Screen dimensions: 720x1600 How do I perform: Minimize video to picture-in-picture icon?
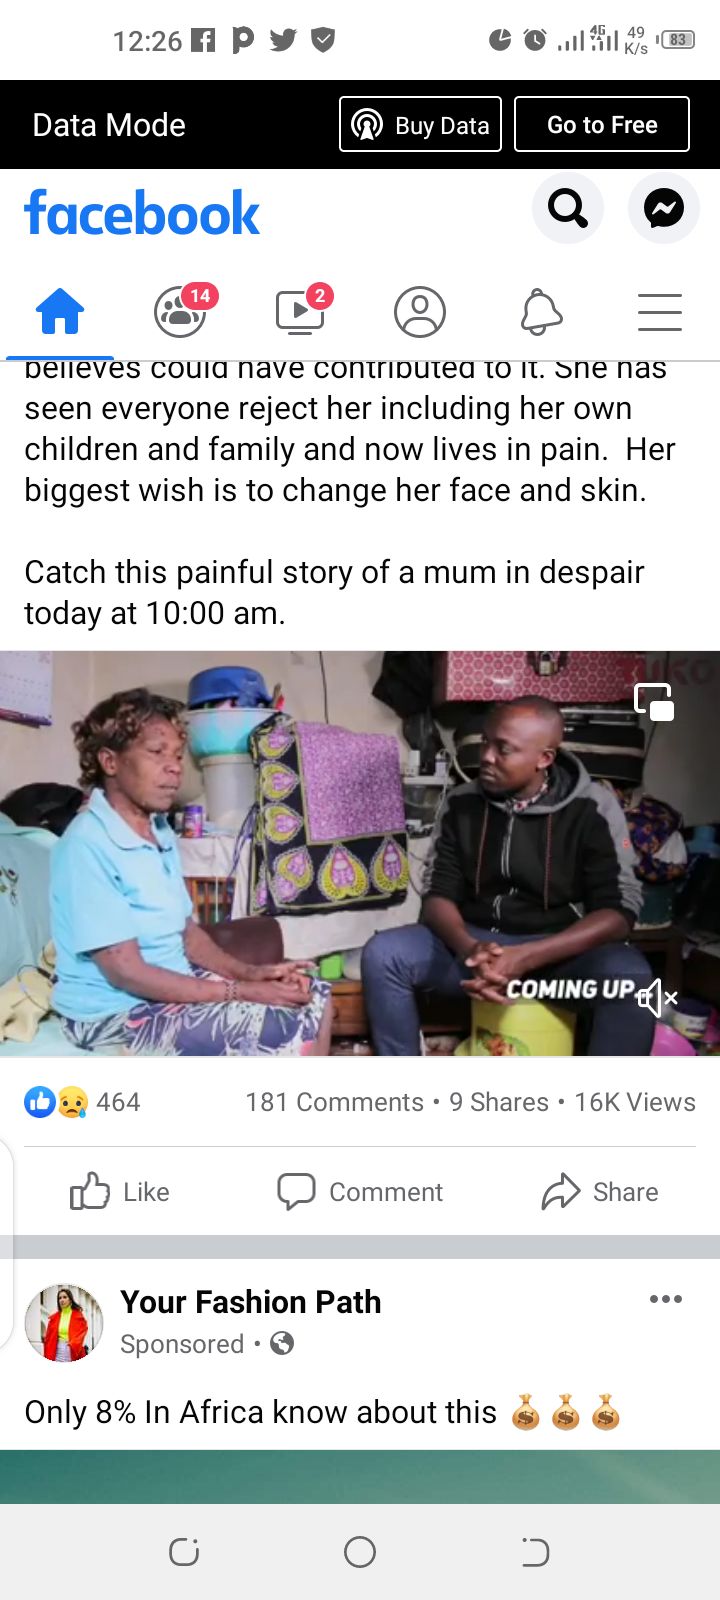pyautogui.click(x=654, y=702)
